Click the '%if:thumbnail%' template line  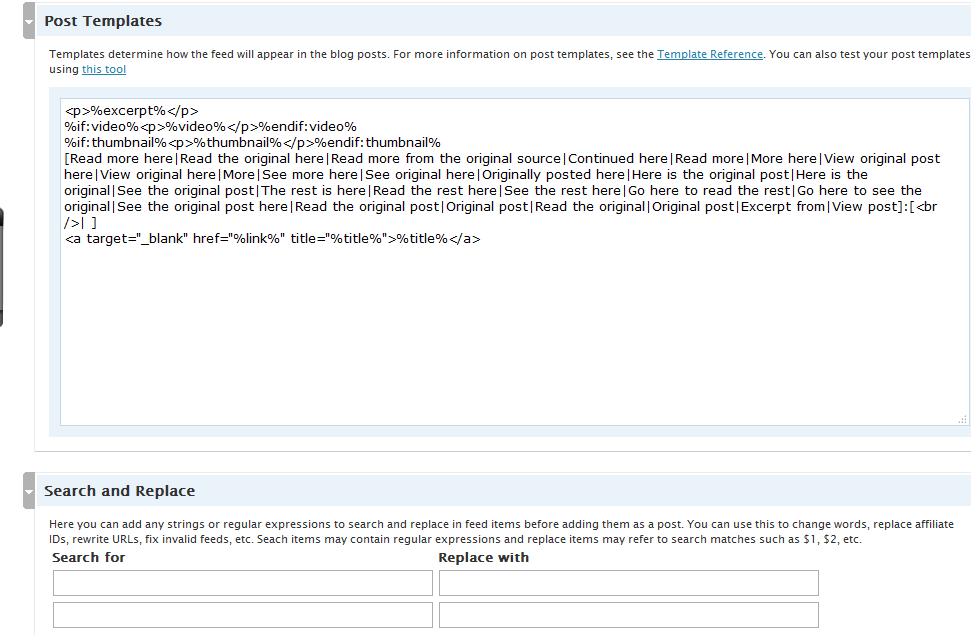tap(253, 143)
